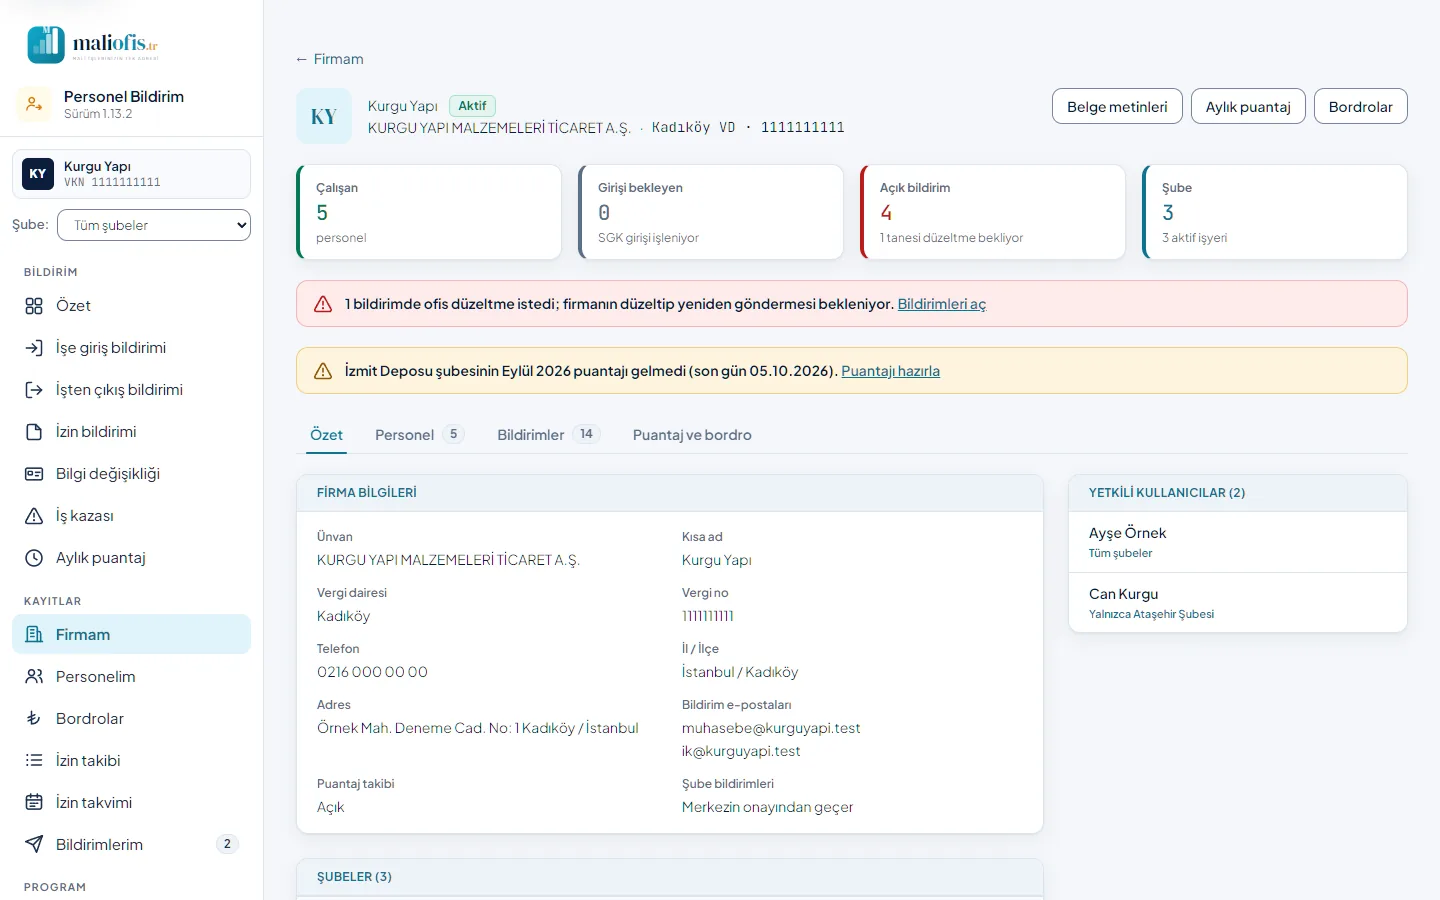Click the red alert warning triangle icon
Viewport: 1440px width, 900px height.
coord(323,304)
